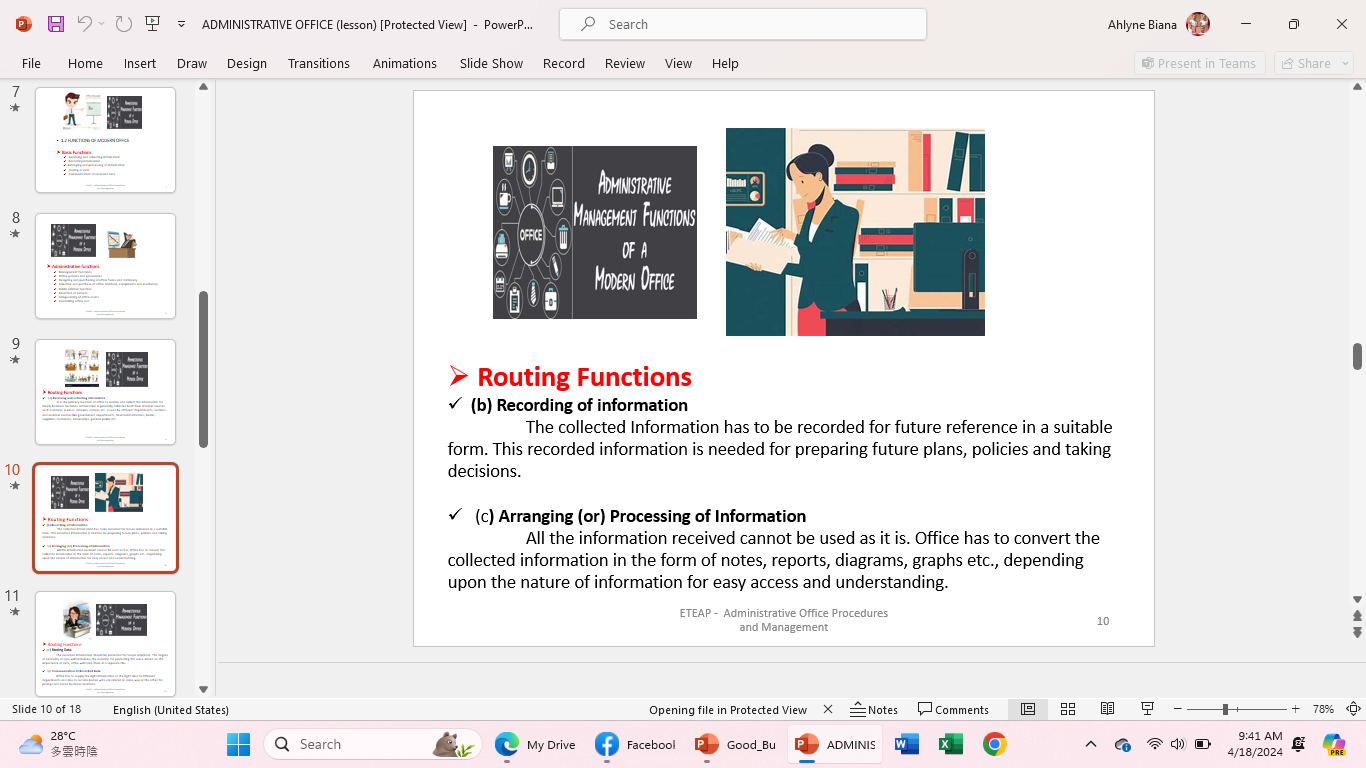Click the Redo icon in the title bar
The height and width of the screenshot is (768, 1366).
coord(123,24)
